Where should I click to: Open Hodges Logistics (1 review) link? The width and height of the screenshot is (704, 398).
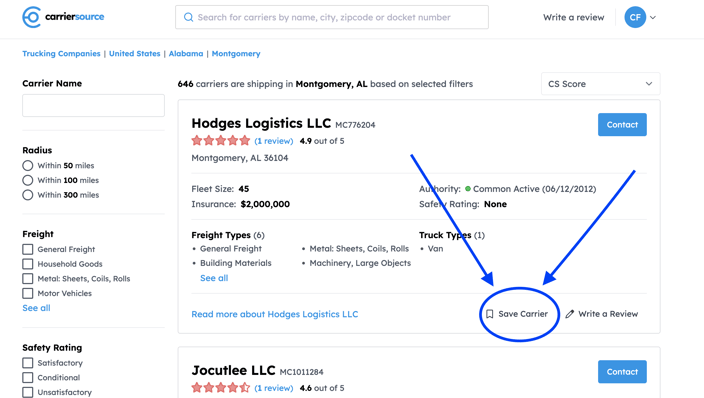click(274, 141)
